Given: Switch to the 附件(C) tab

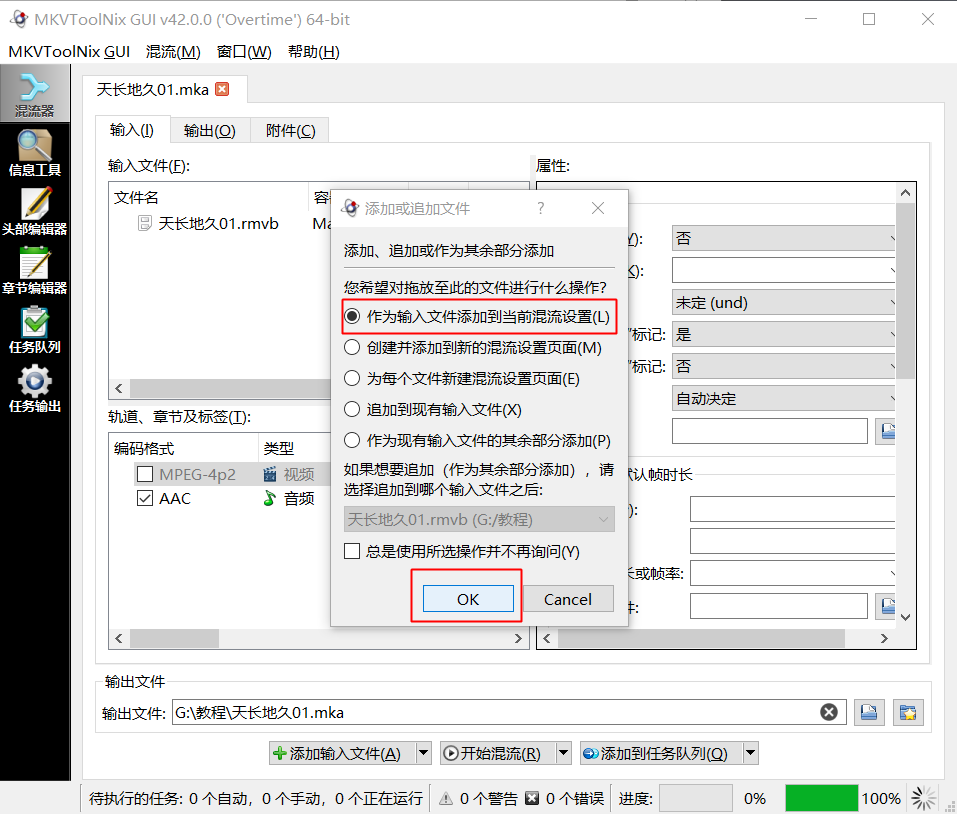Looking at the screenshot, I should tap(291, 131).
